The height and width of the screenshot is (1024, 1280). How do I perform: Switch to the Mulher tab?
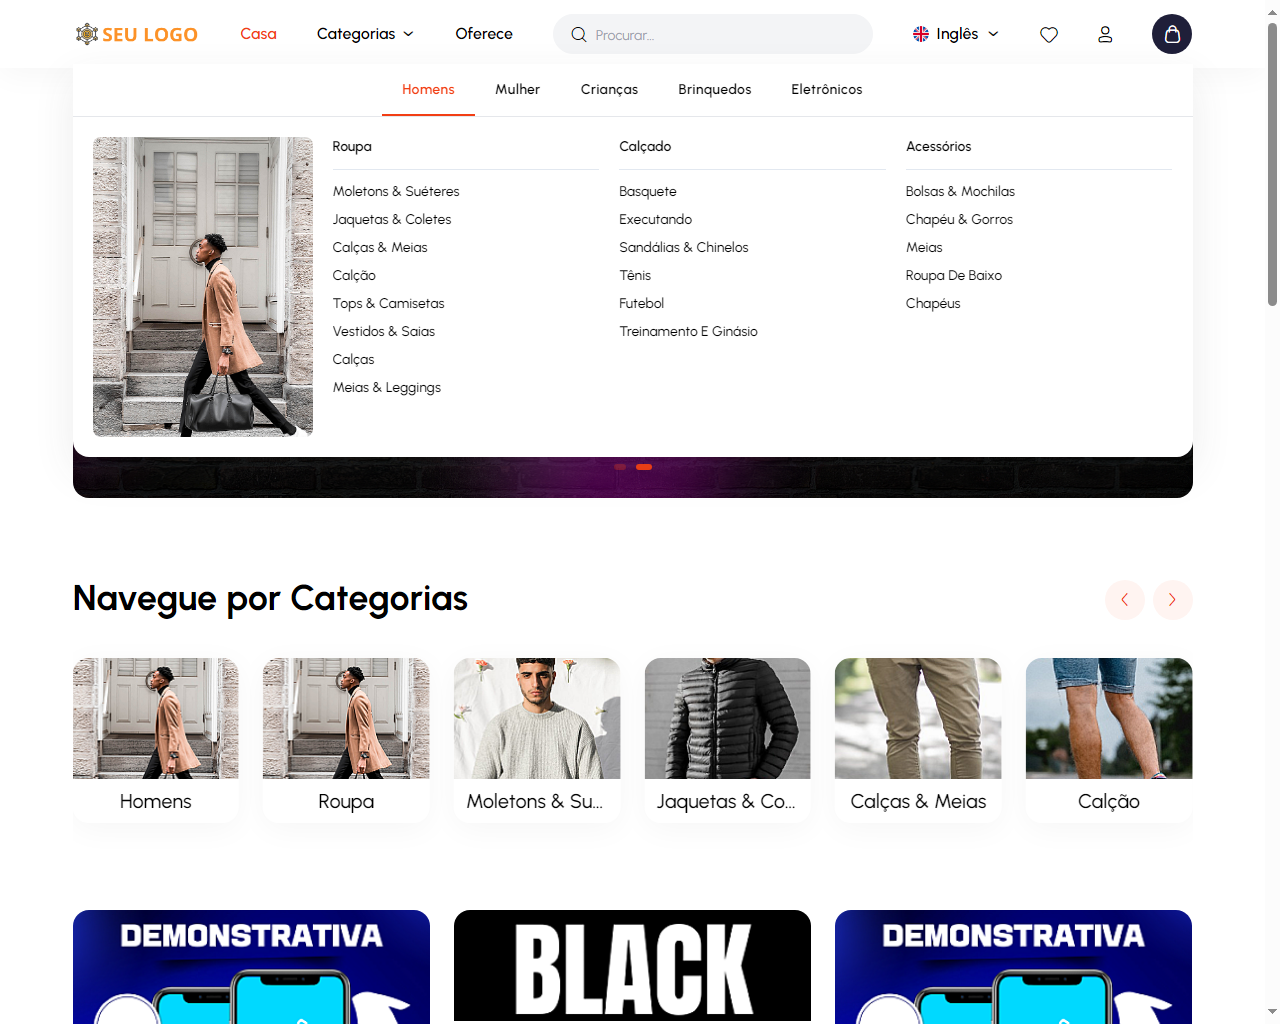coord(517,90)
